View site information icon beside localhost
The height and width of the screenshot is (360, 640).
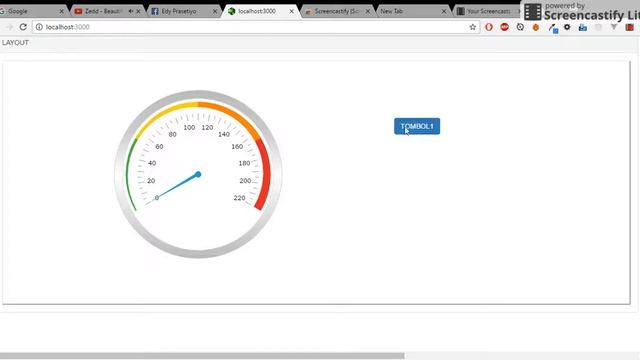click(39, 27)
